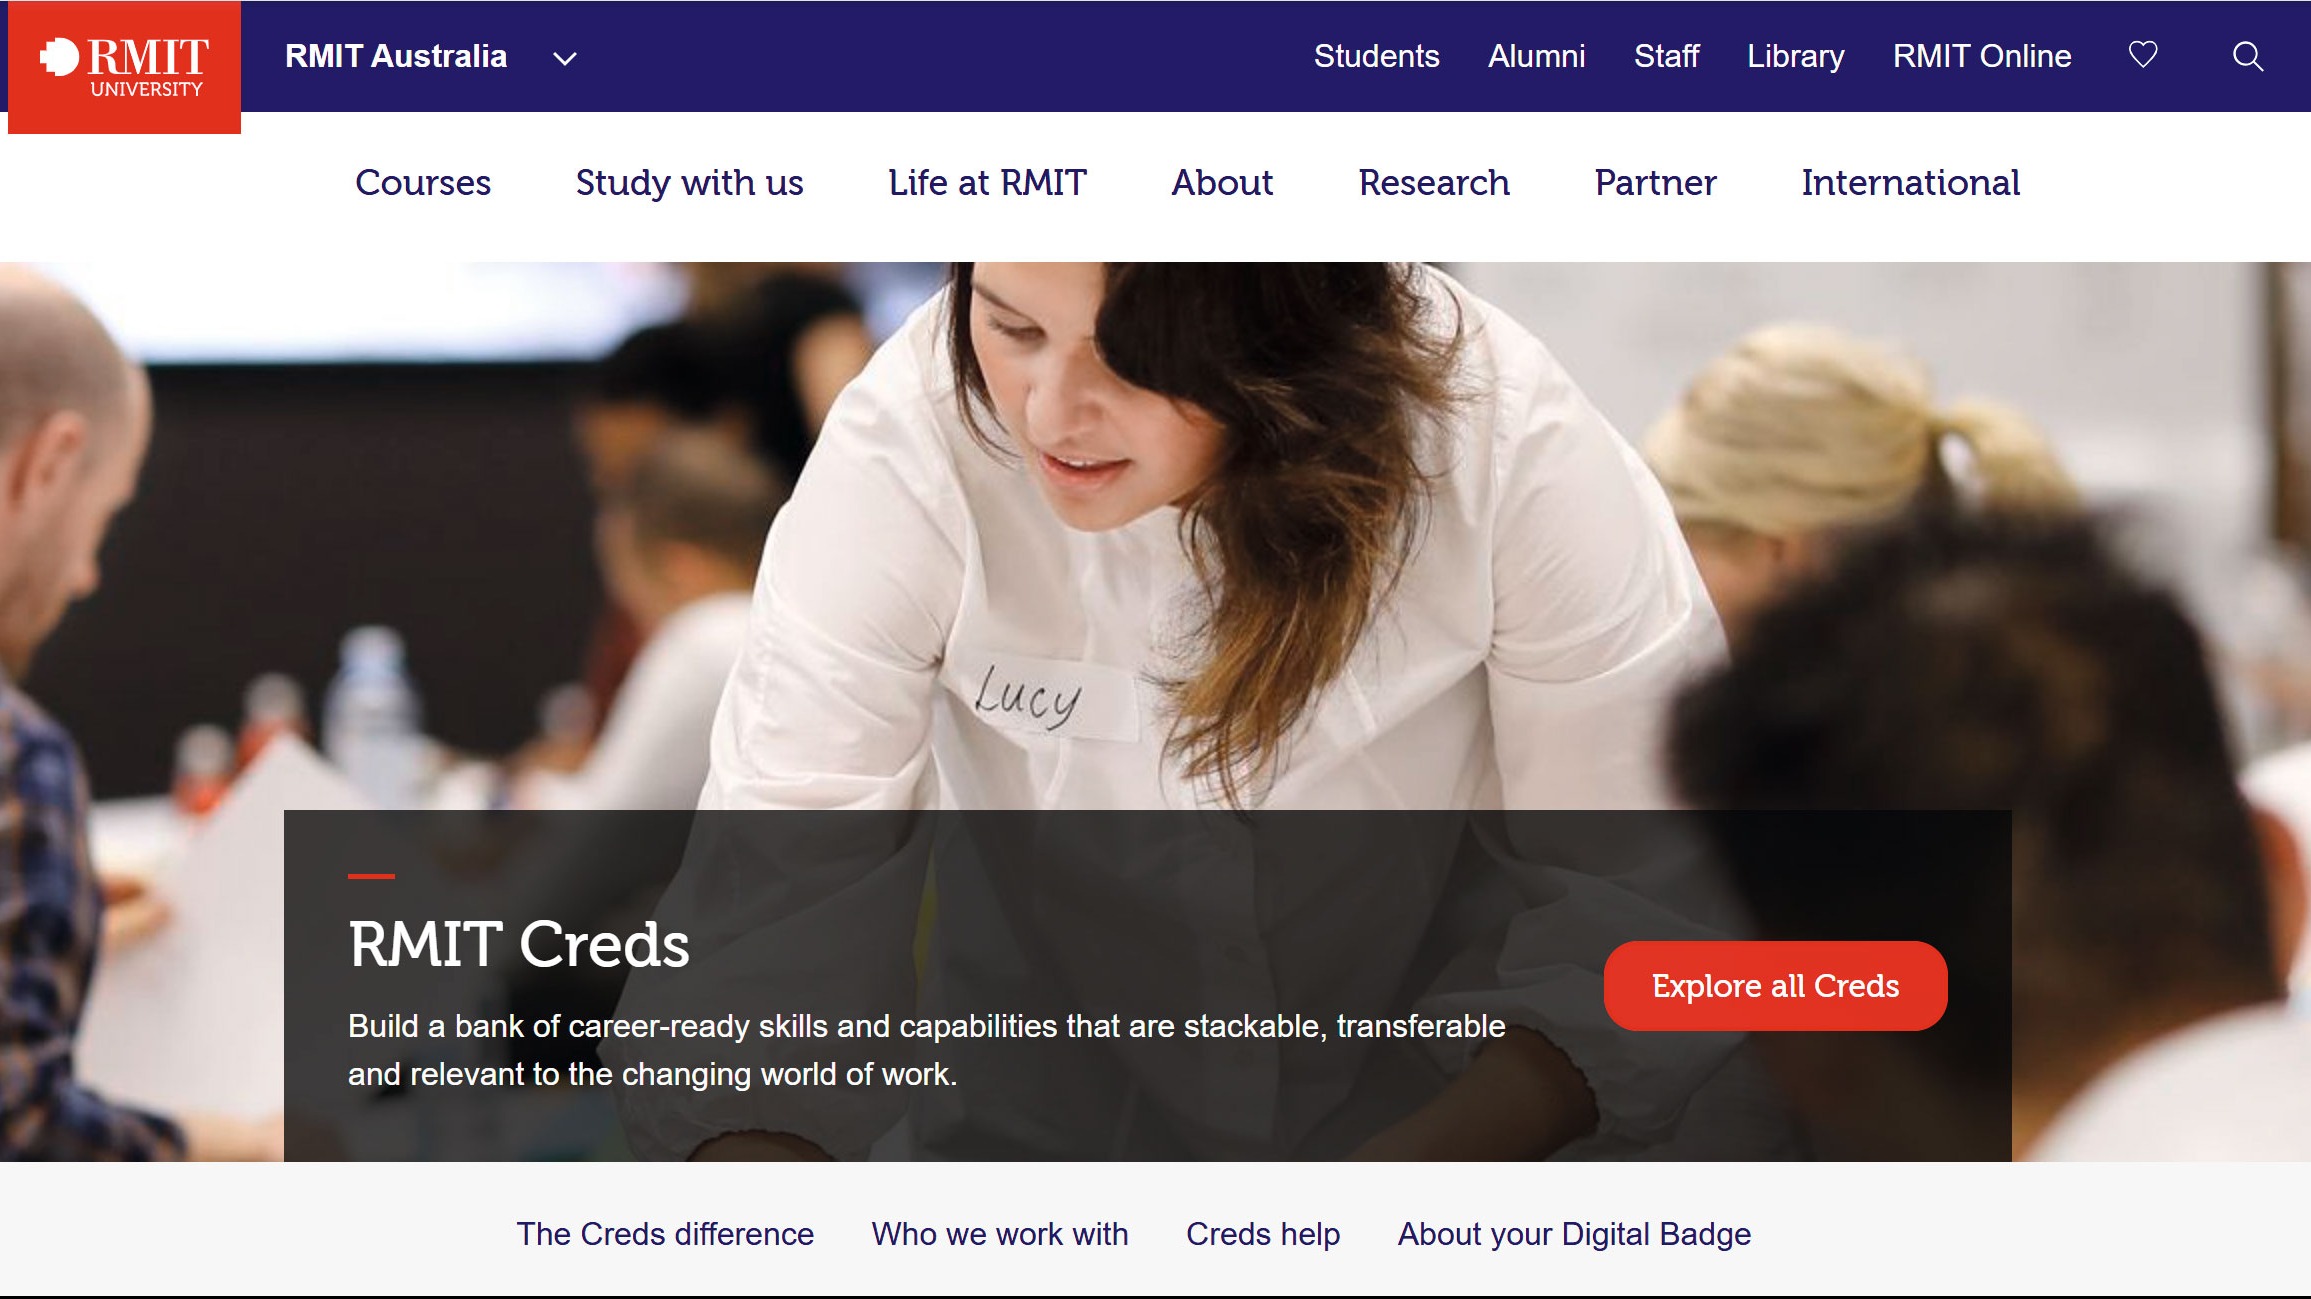
Task: Open the Research menu
Action: click(x=1433, y=183)
